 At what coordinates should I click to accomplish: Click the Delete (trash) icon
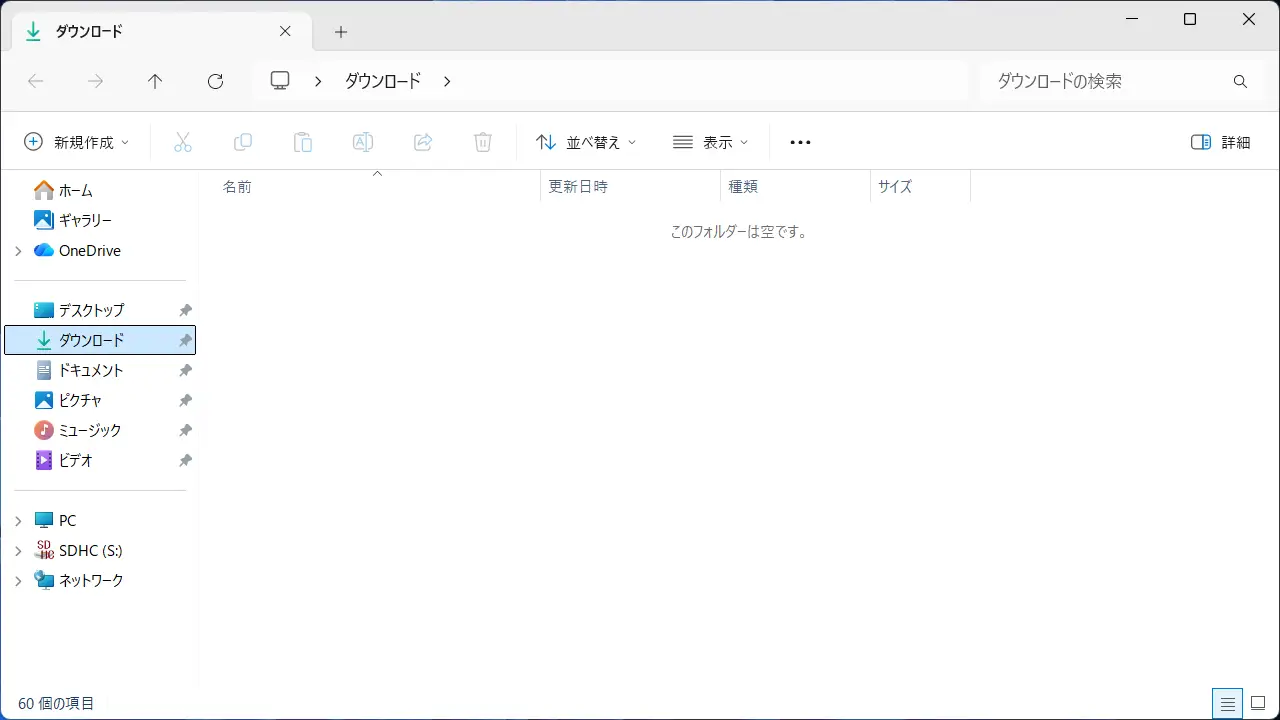[x=483, y=141]
